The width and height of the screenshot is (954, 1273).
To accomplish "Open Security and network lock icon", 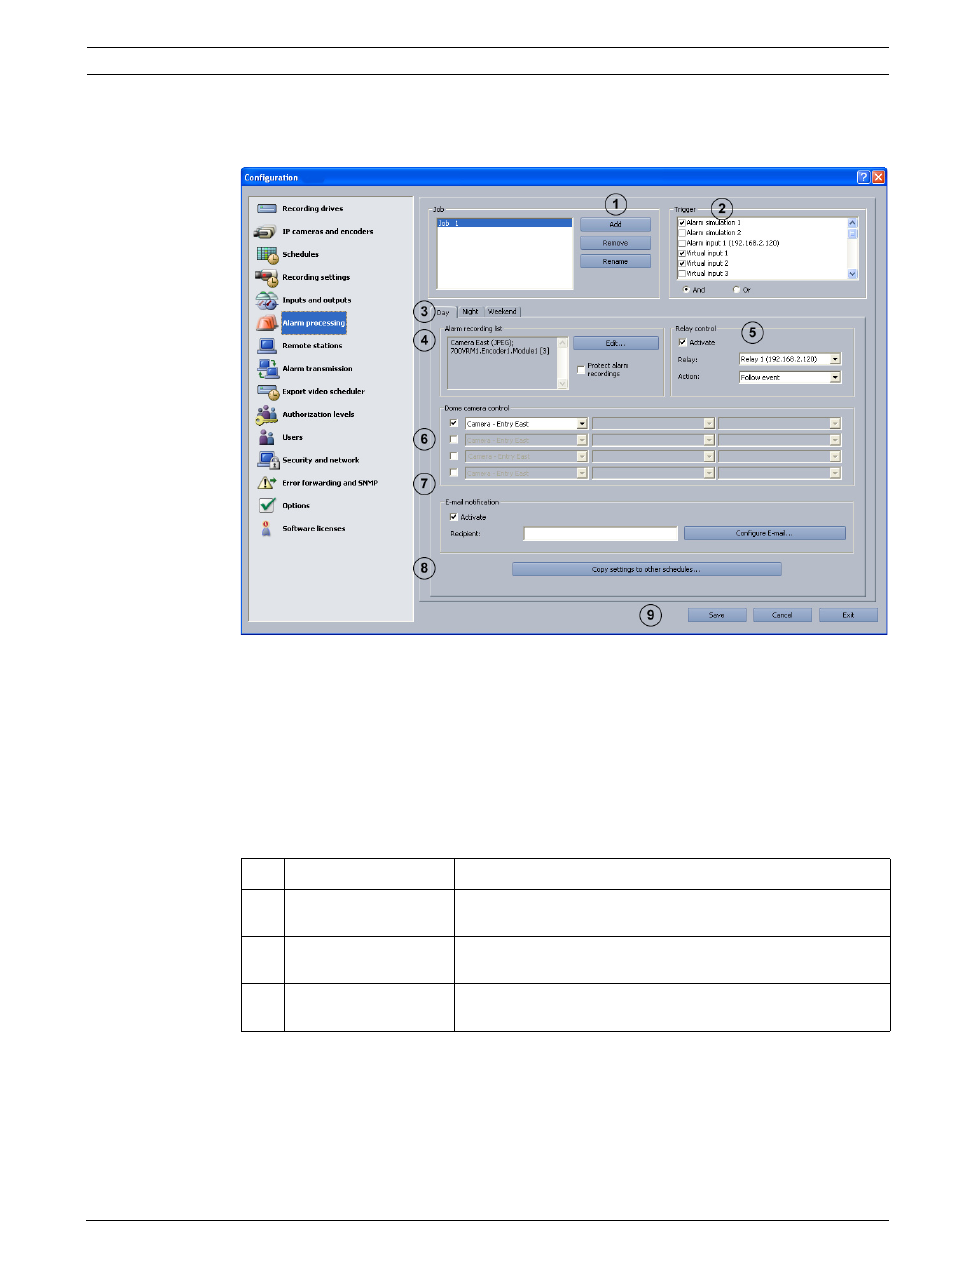I will [x=267, y=460].
